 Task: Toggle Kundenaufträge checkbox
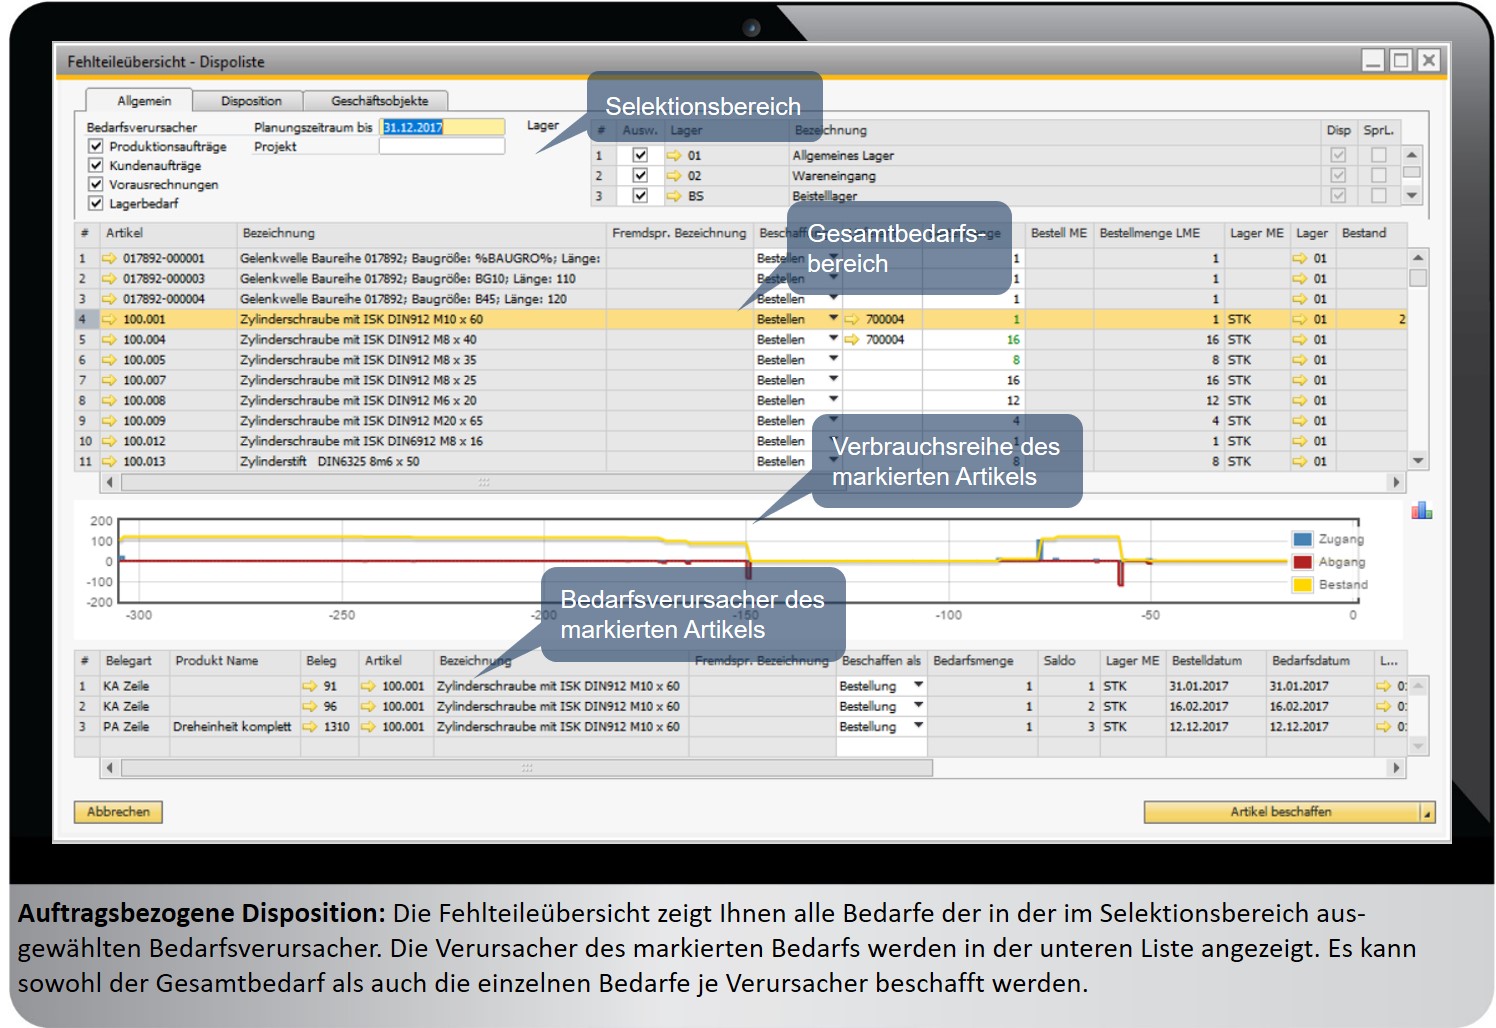click(96, 165)
